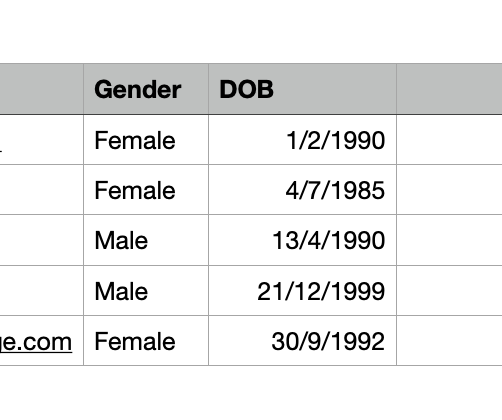
Task: Click the header cell left of Gender
Action: pos(42,89)
